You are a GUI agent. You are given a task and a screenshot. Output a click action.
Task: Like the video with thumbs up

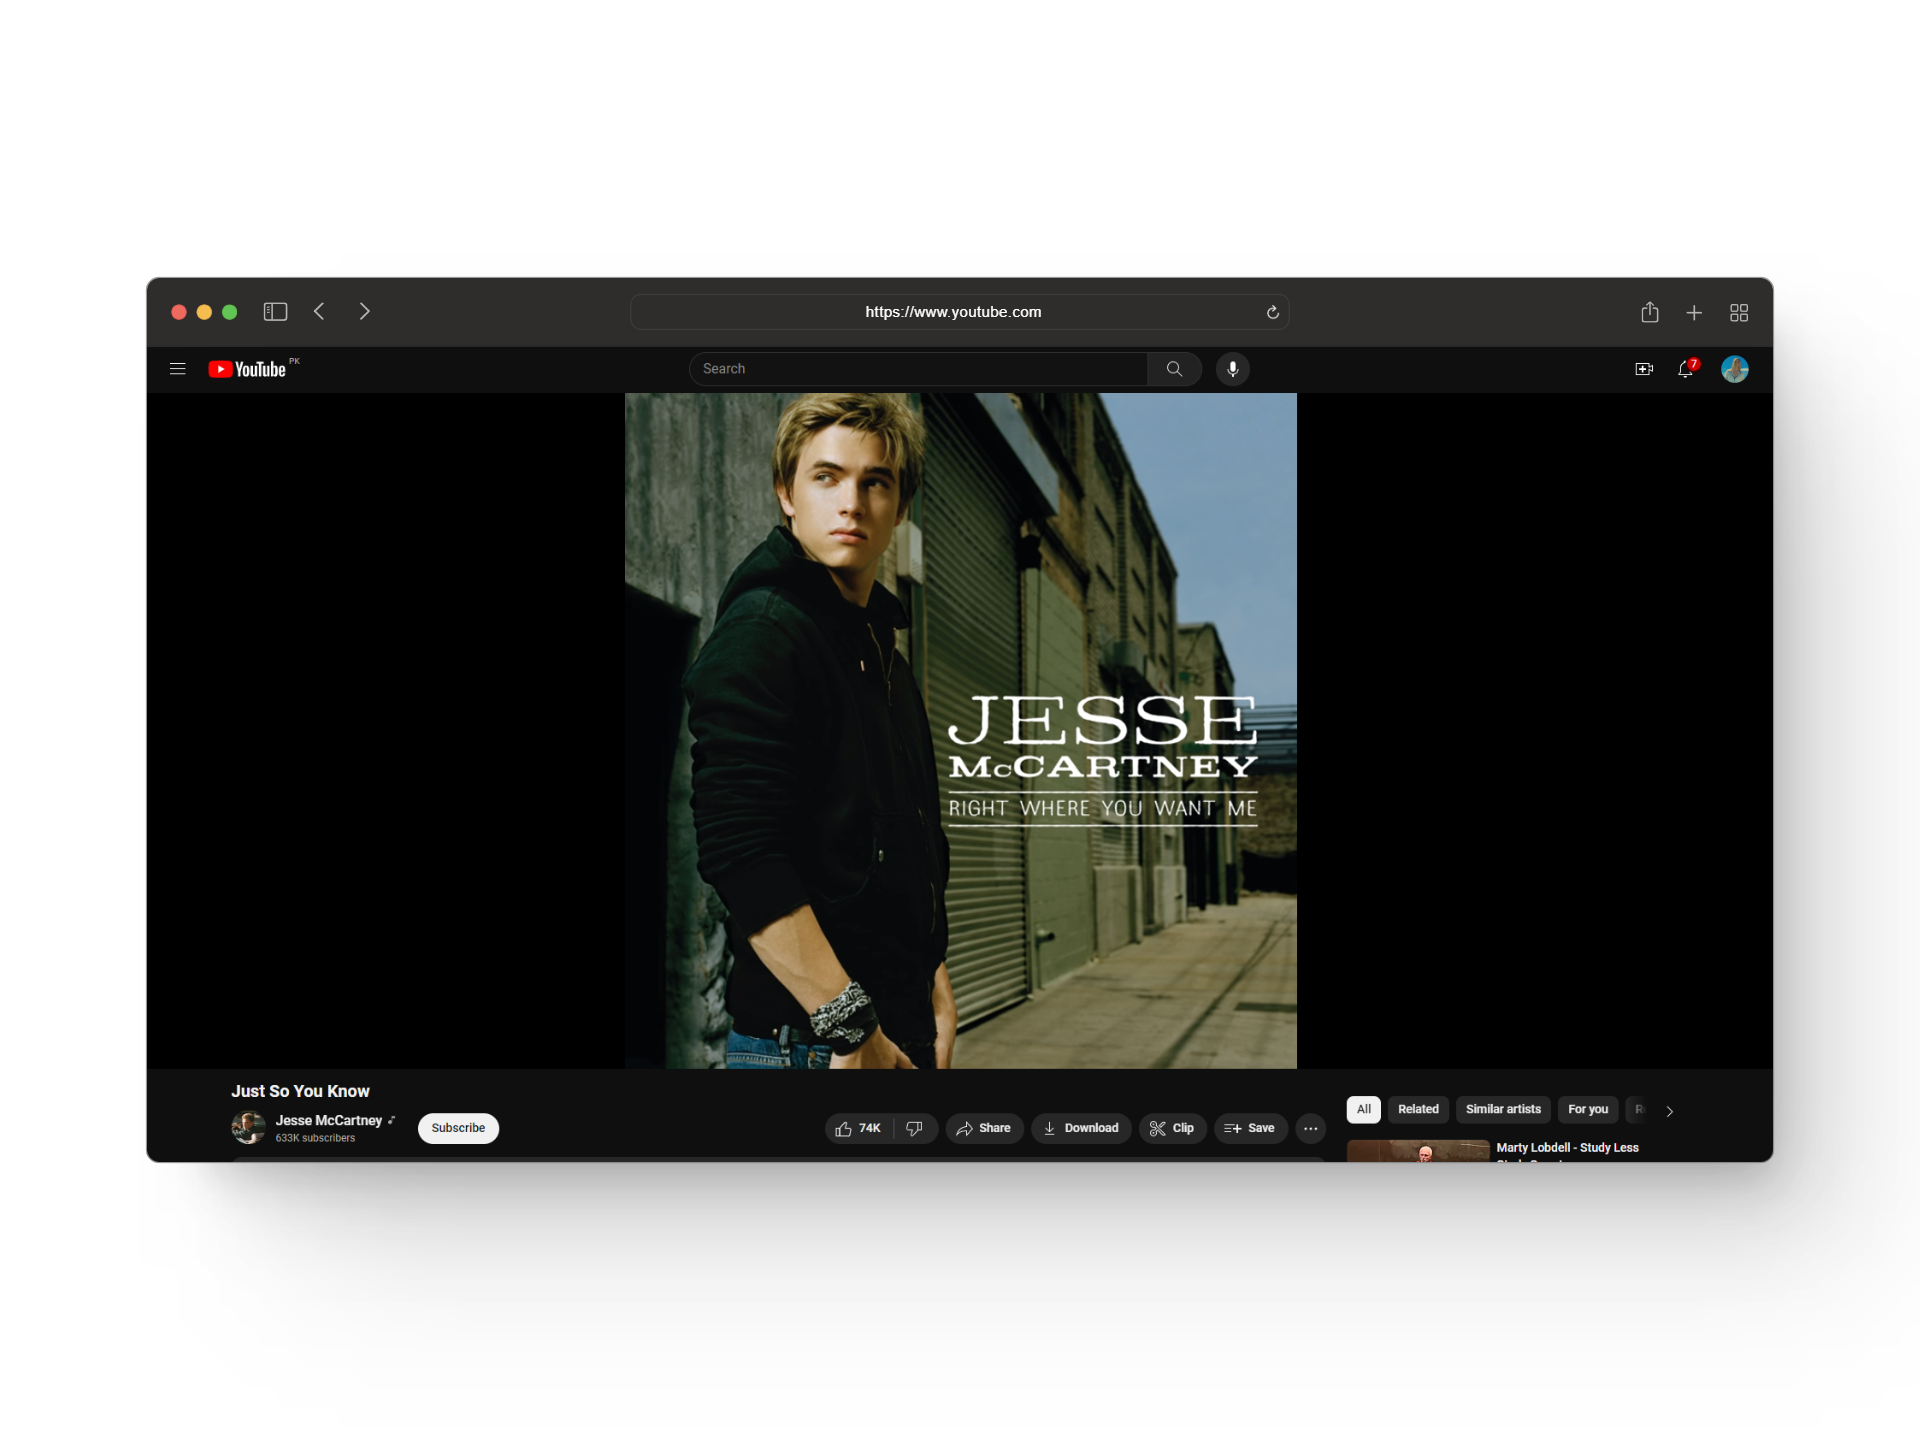858,1128
